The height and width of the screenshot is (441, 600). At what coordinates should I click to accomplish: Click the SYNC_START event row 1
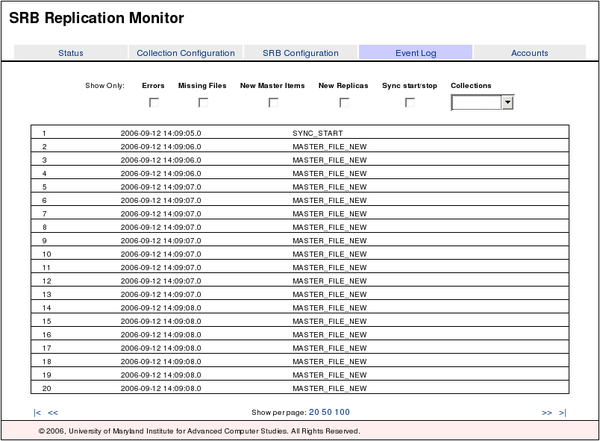click(x=300, y=132)
